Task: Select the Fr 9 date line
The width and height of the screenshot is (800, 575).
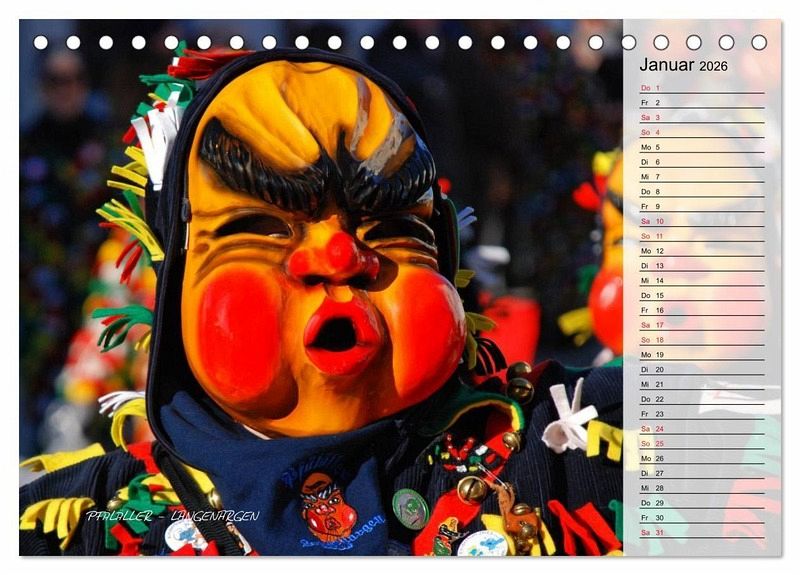Action: [x=701, y=206]
